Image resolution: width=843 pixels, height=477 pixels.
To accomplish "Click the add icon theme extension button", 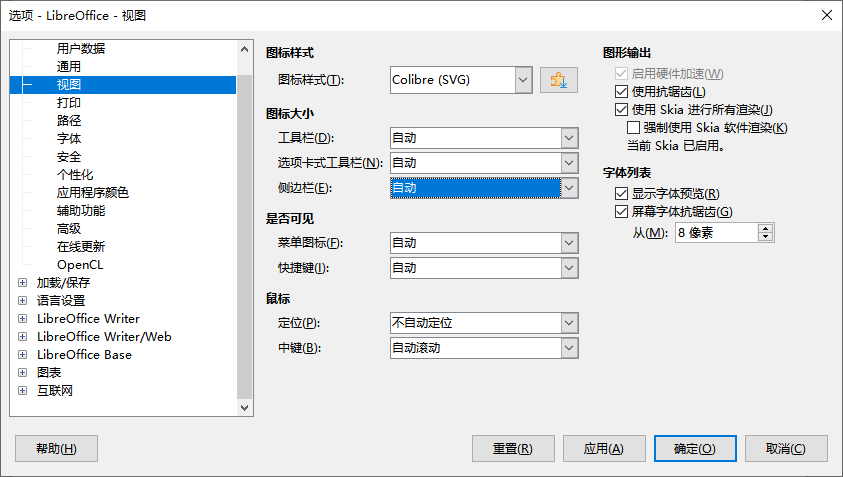I will click(559, 80).
